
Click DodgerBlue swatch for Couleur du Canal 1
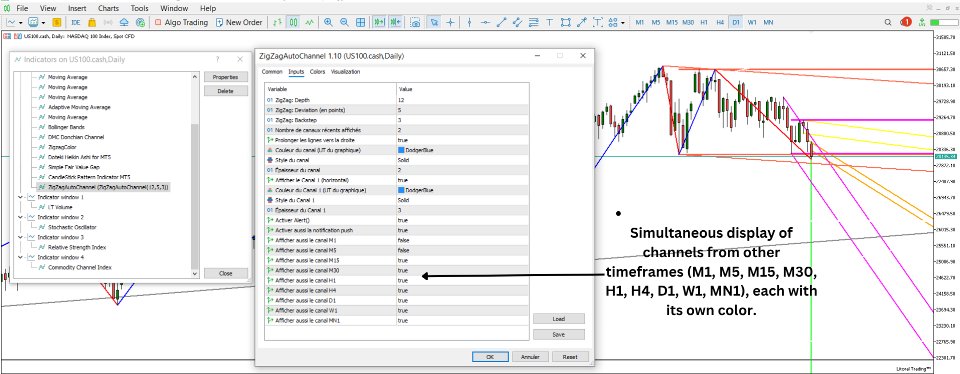pos(400,190)
